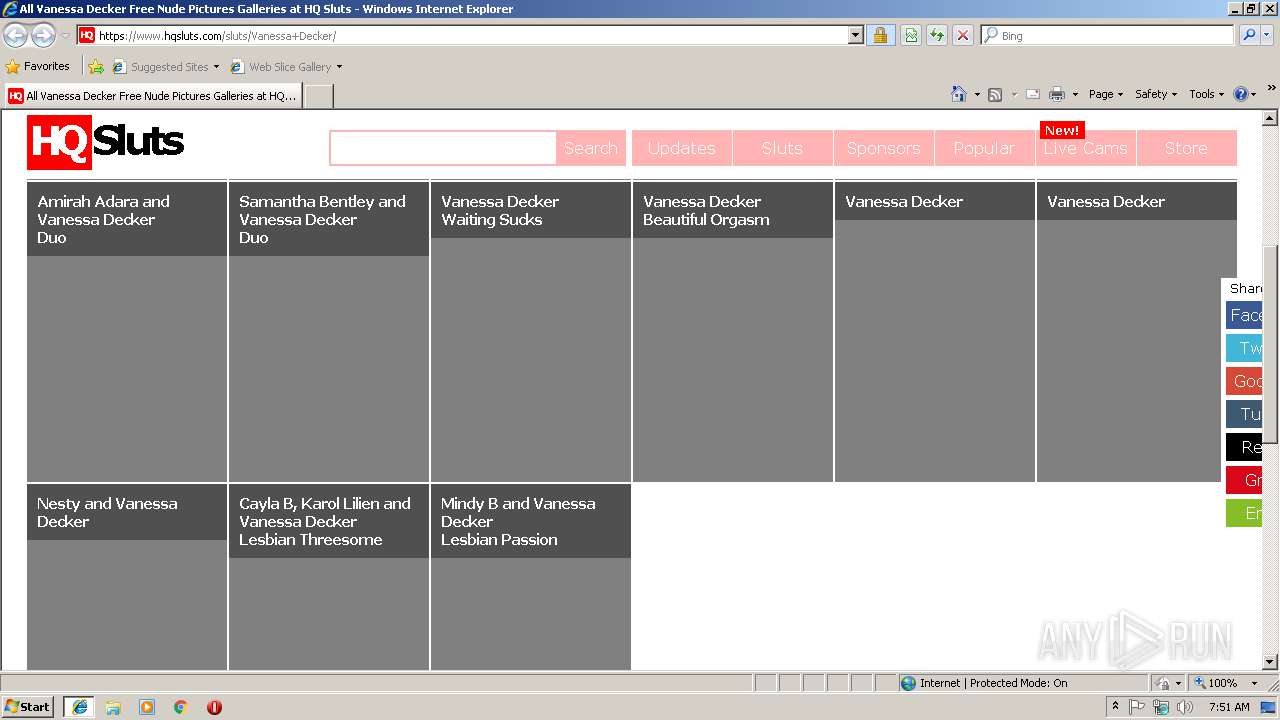Open the Tools menu dropdown
This screenshot has width=1280, height=720.
coord(1206,94)
